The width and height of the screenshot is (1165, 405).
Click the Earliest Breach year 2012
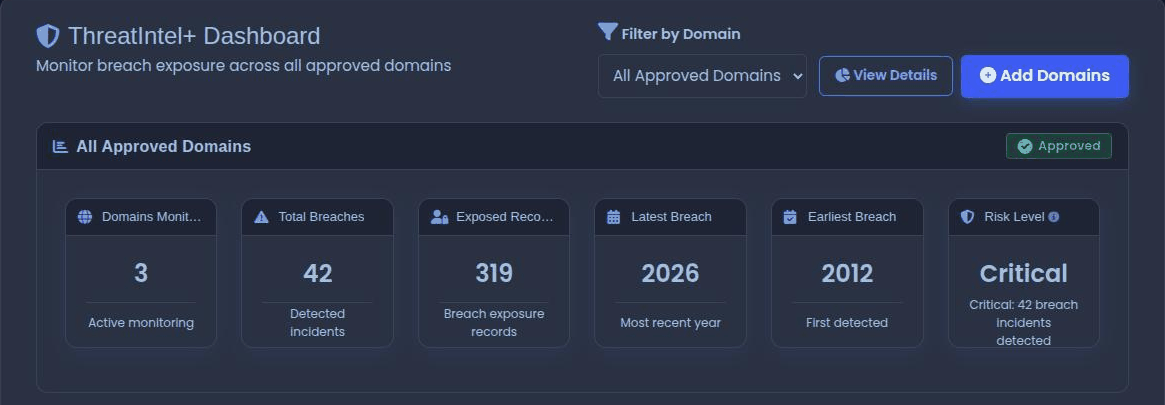tap(847, 273)
